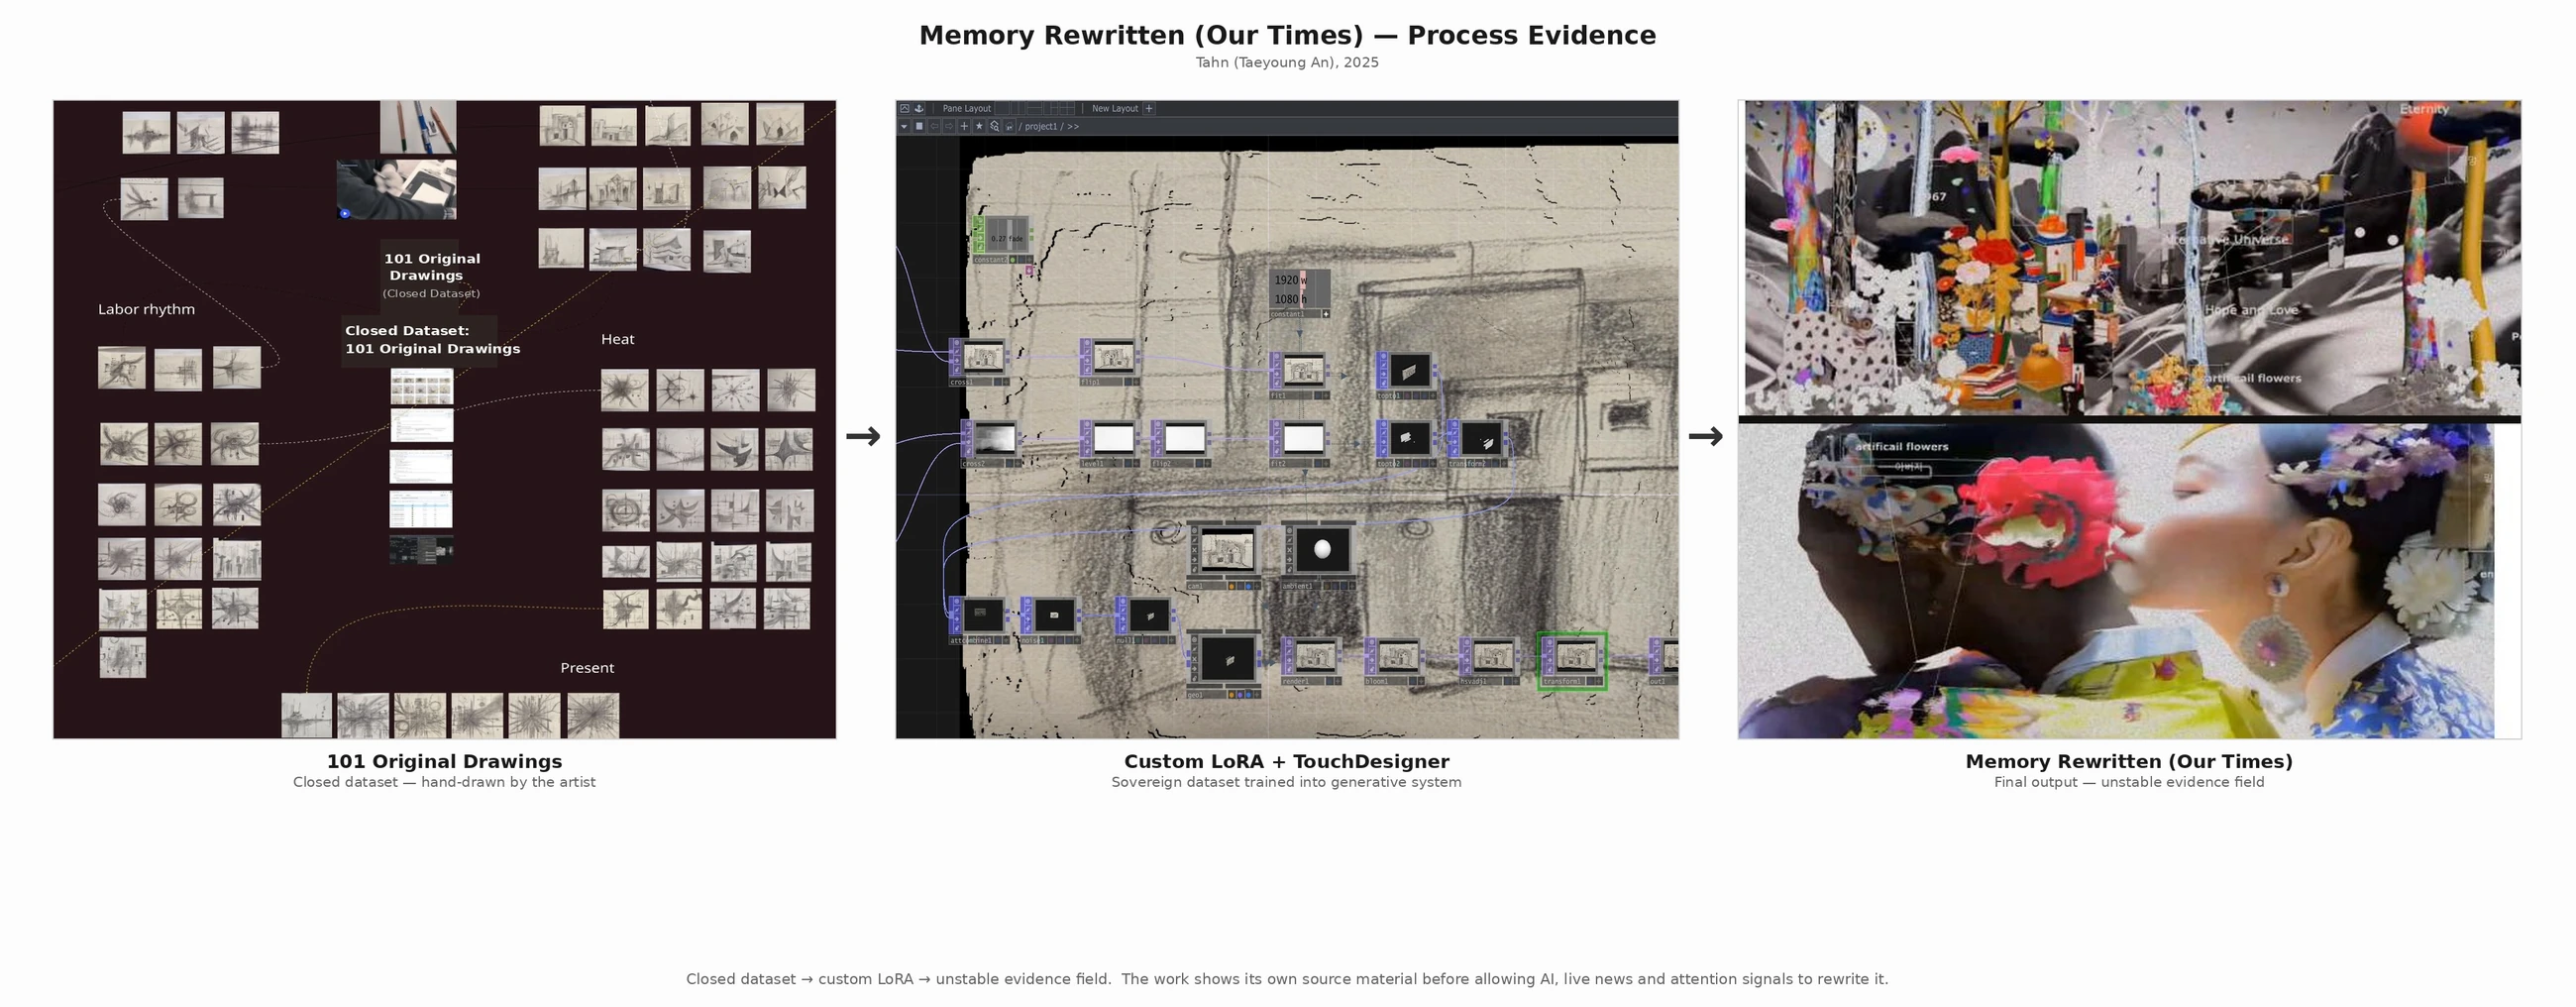
Task: Click the New Layout label
Action: pyautogui.click(x=1115, y=109)
